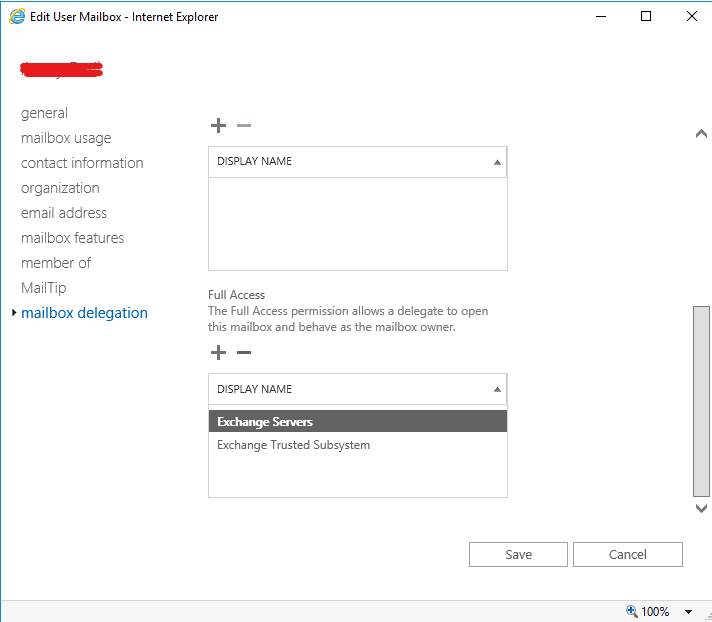Maximize the Edit User Mailbox window

tap(646, 16)
